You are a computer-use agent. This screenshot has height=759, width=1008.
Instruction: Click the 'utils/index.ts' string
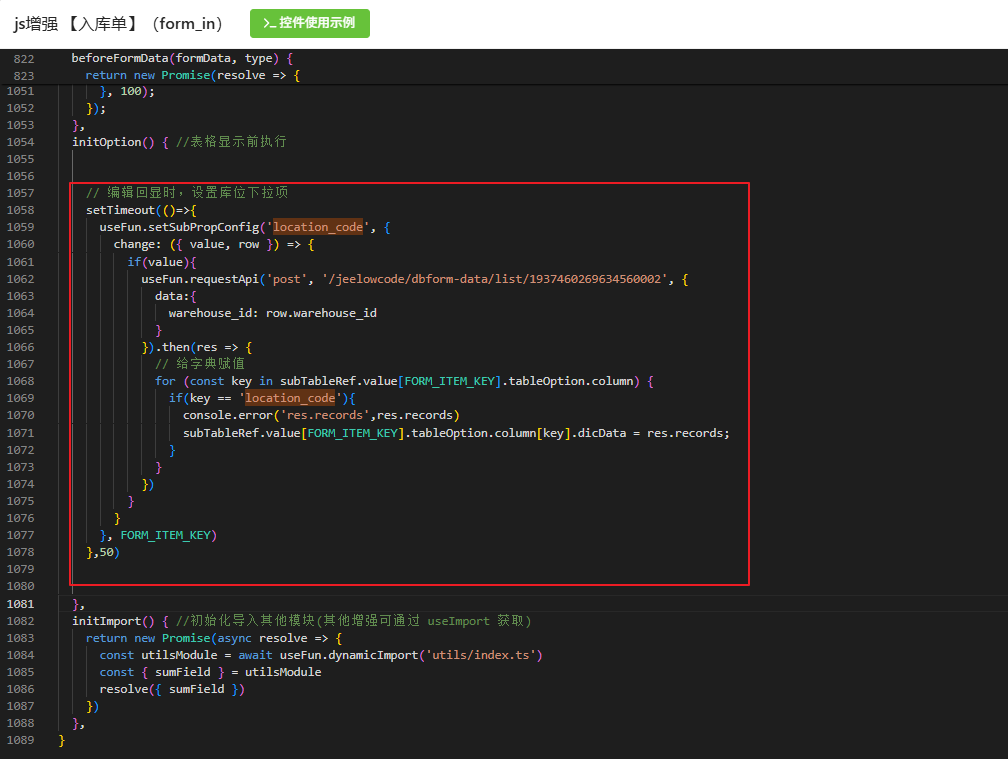click(480, 656)
